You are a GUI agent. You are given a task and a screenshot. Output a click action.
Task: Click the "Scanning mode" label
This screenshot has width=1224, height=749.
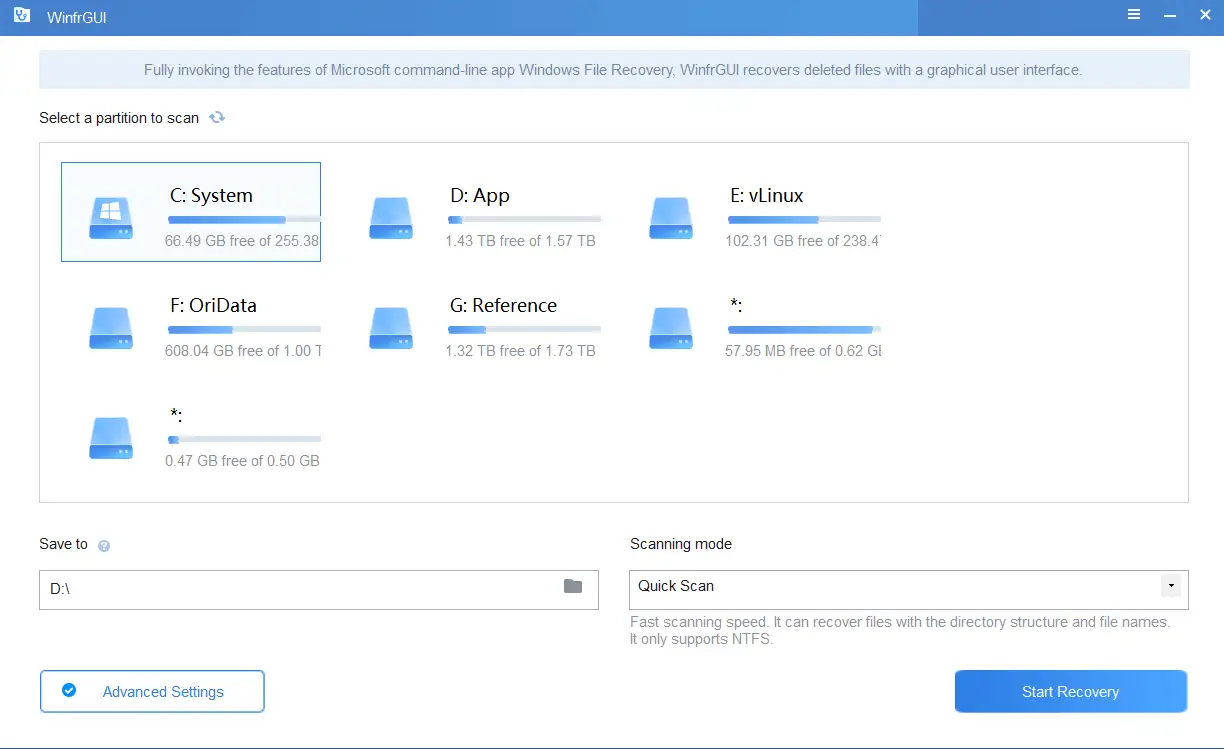681,544
